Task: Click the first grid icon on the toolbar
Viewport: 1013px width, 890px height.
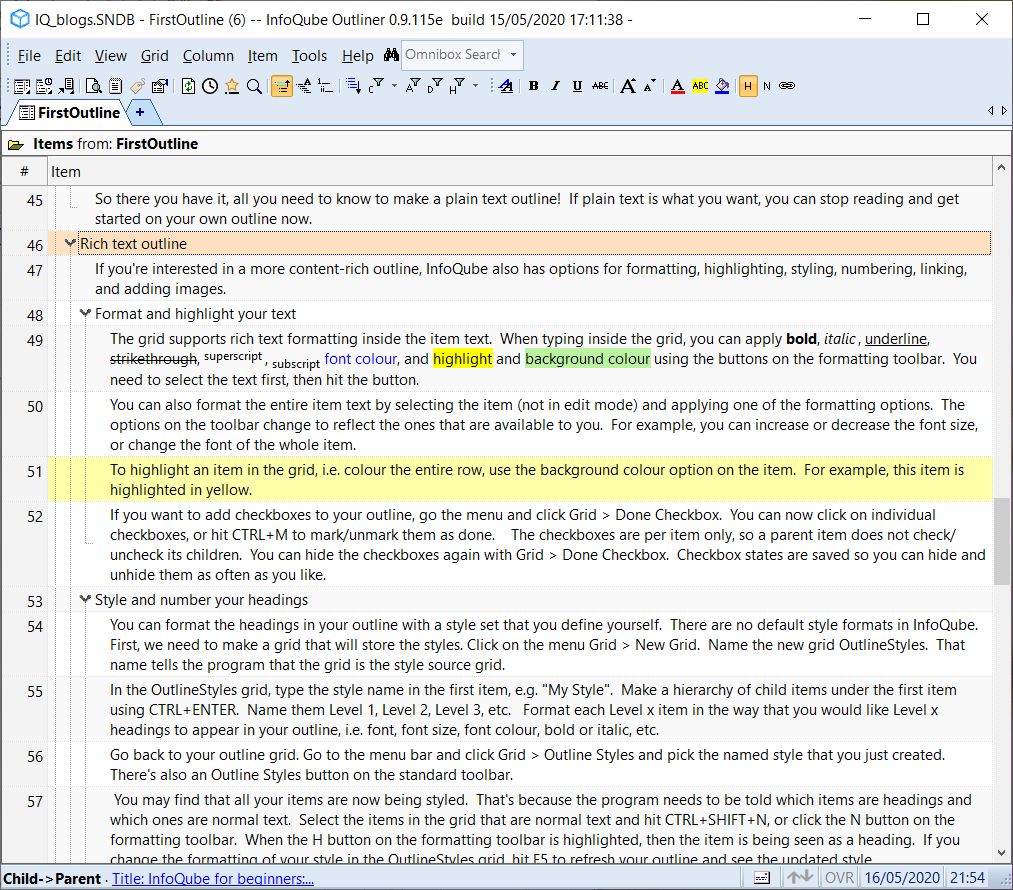Action: click(x=22, y=86)
